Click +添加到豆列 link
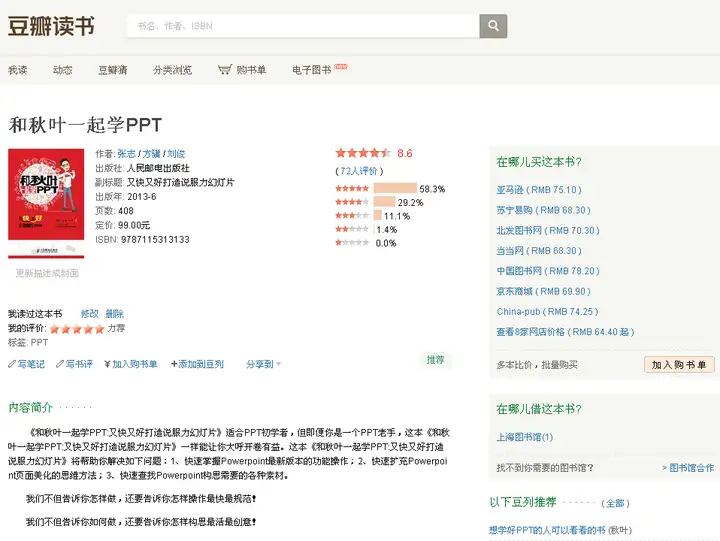720x541 pixels. (x=197, y=364)
